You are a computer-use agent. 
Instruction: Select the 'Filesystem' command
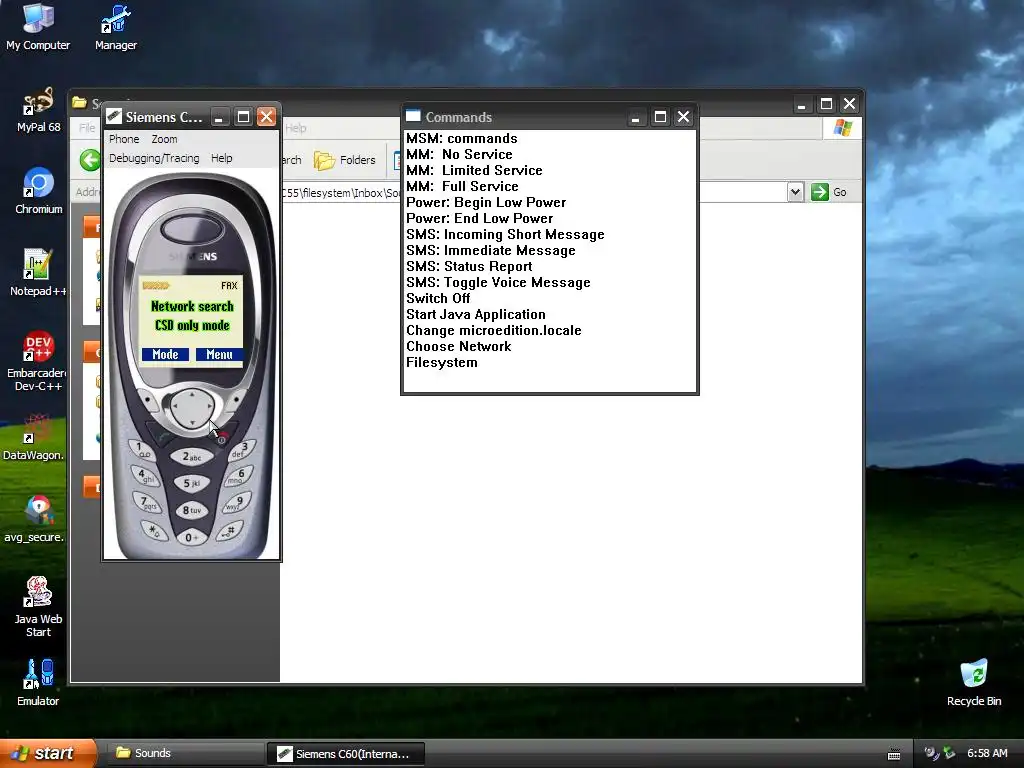[441, 362]
